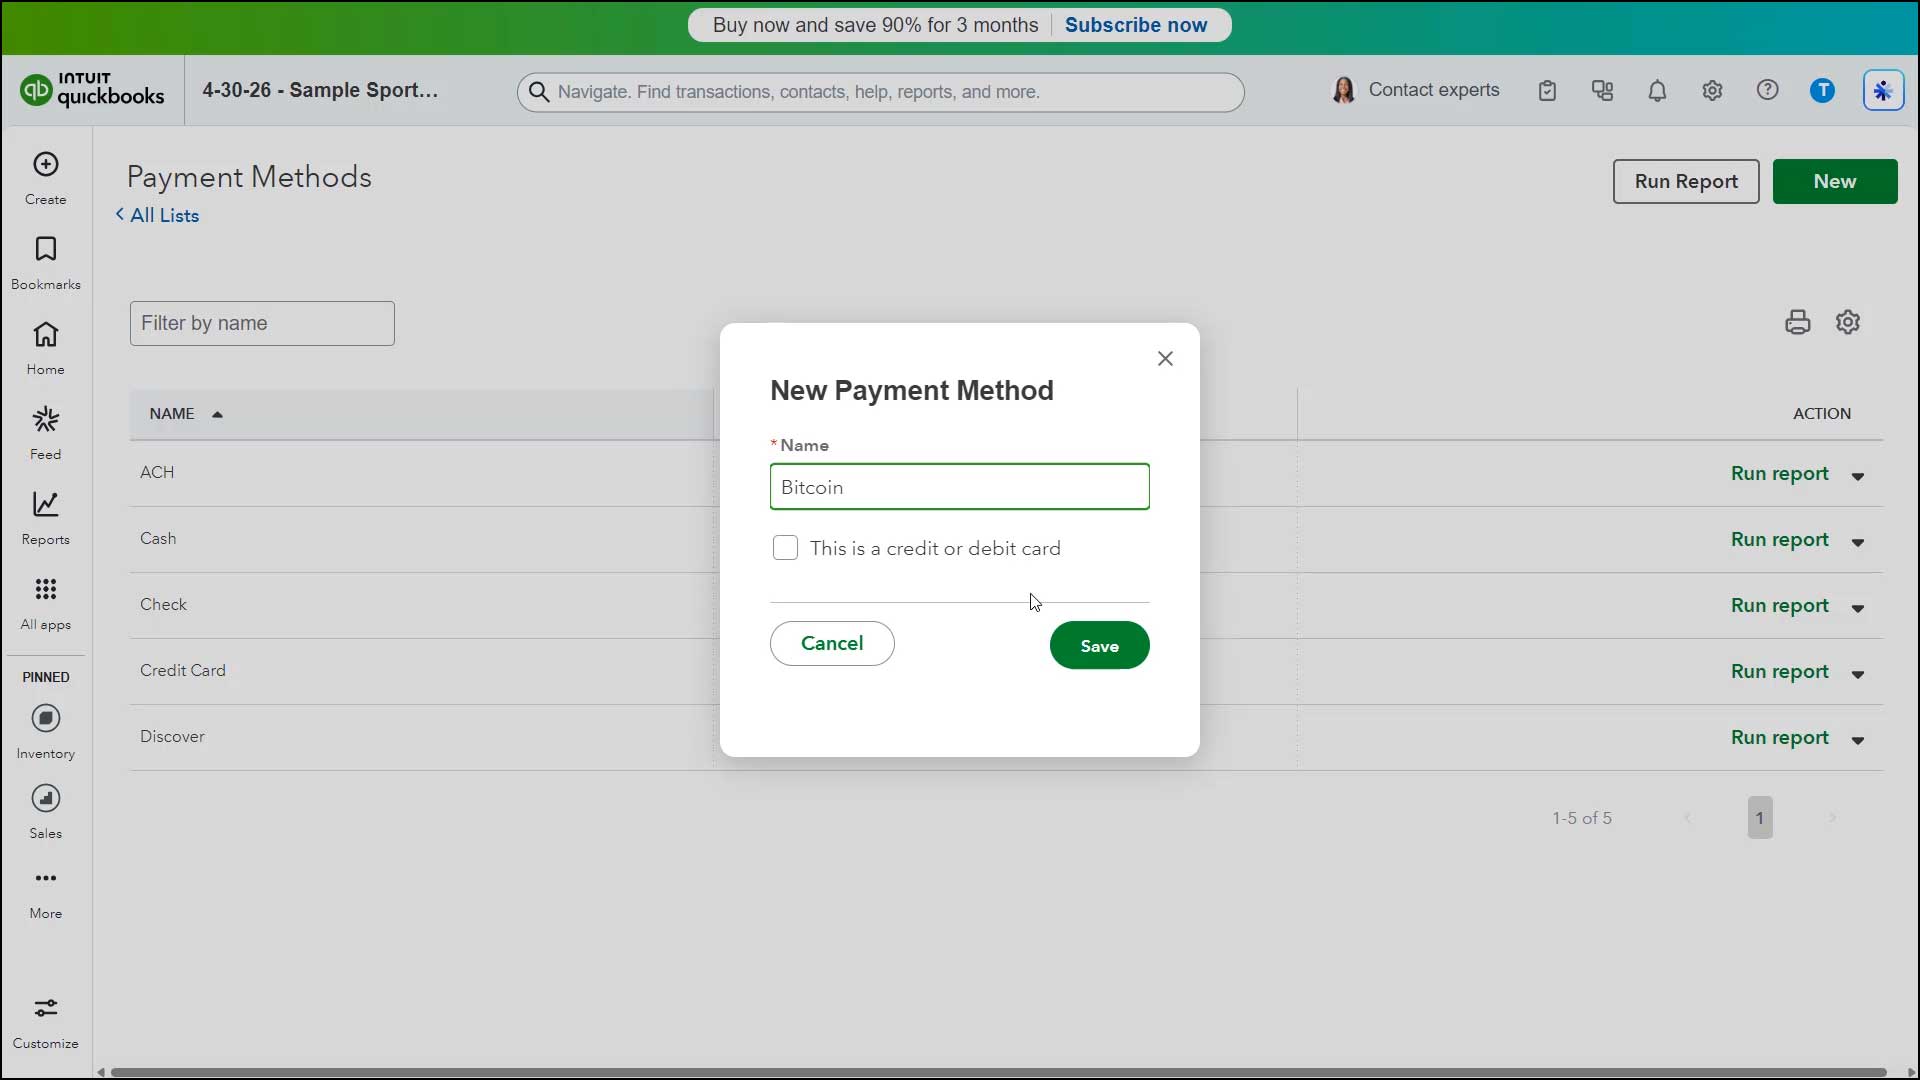Run report for Credit Card
Image resolution: width=1920 pixels, height=1080 pixels.
click(1779, 671)
